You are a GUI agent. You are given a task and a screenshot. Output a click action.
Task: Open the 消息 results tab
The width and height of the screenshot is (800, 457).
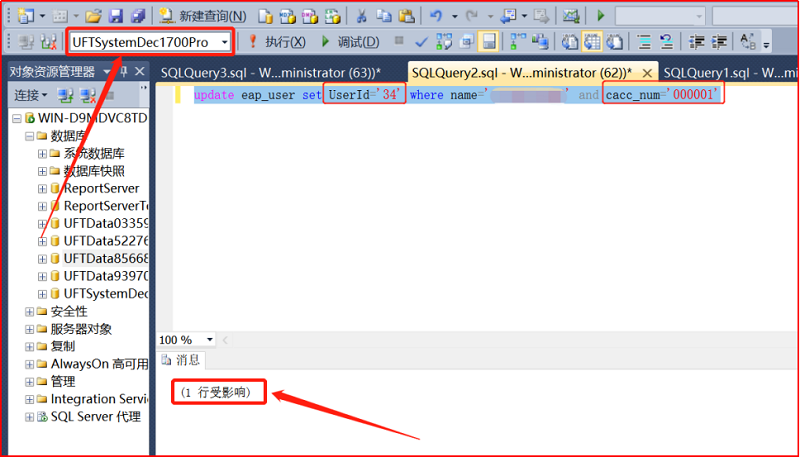(x=181, y=360)
